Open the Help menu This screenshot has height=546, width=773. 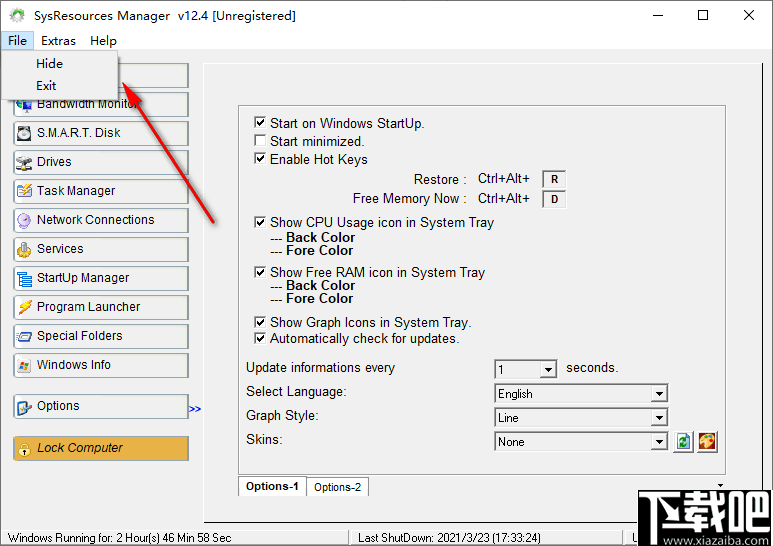(103, 40)
